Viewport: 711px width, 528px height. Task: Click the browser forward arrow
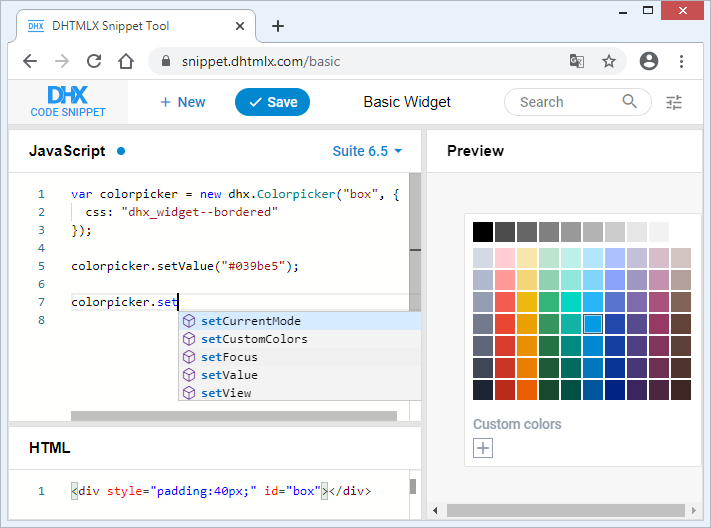pyautogui.click(x=62, y=61)
